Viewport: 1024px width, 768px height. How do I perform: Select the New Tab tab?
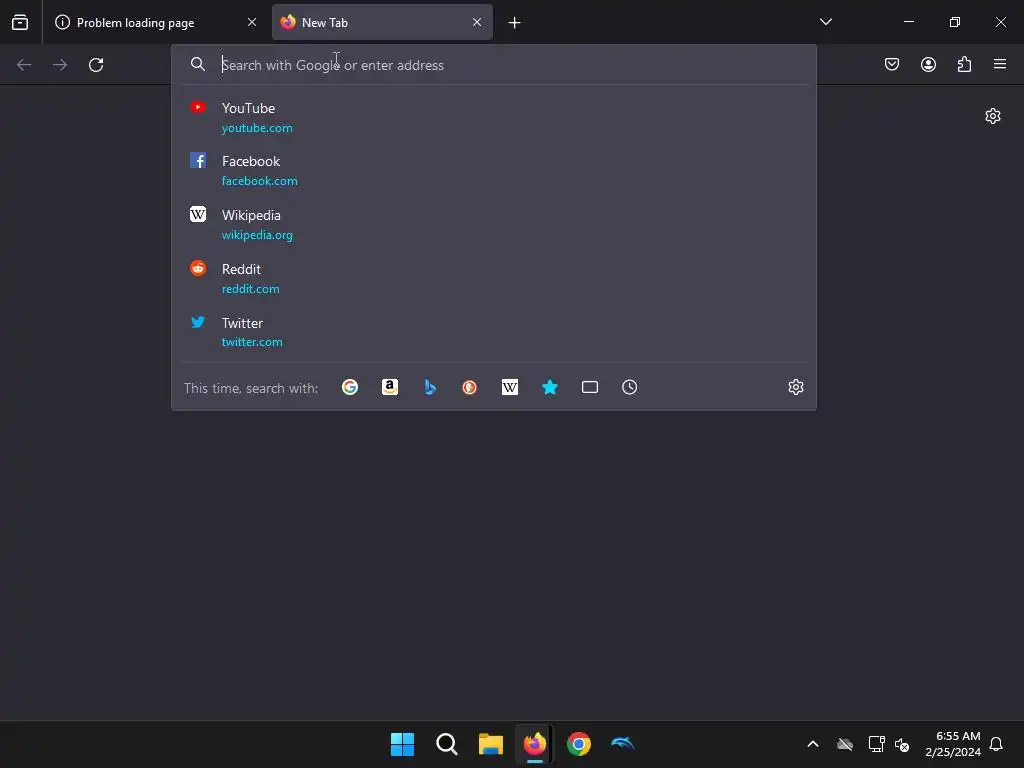(382, 22)
